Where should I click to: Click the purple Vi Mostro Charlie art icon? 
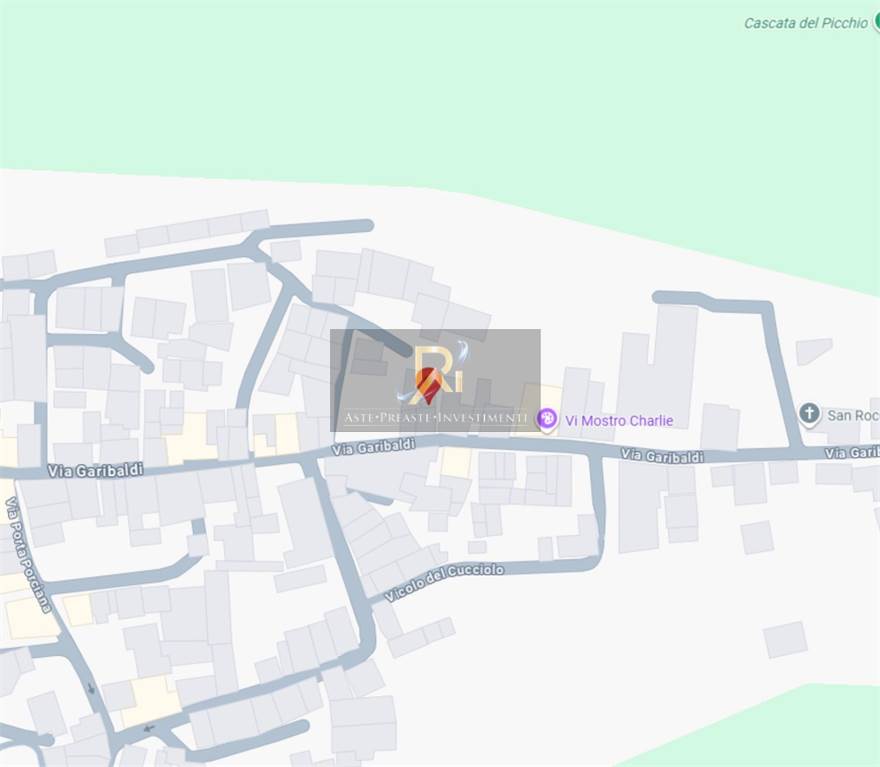[x=547, y=419]
